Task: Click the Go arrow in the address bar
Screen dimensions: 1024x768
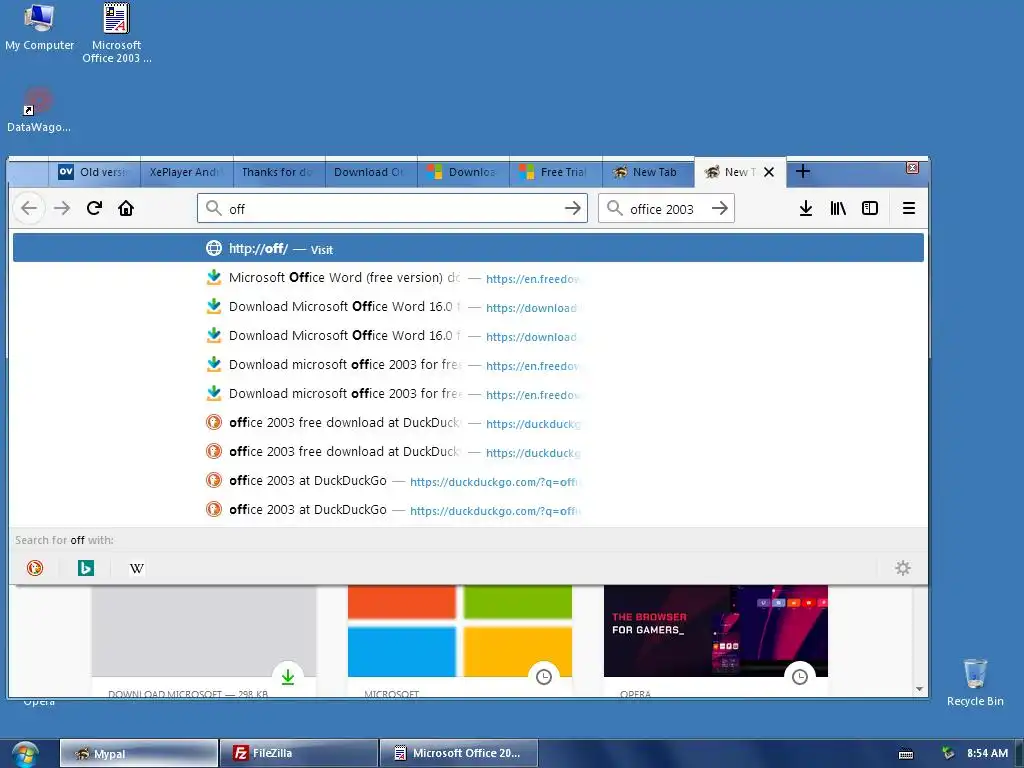Action: pyautogui.click(x=573, y=208)
